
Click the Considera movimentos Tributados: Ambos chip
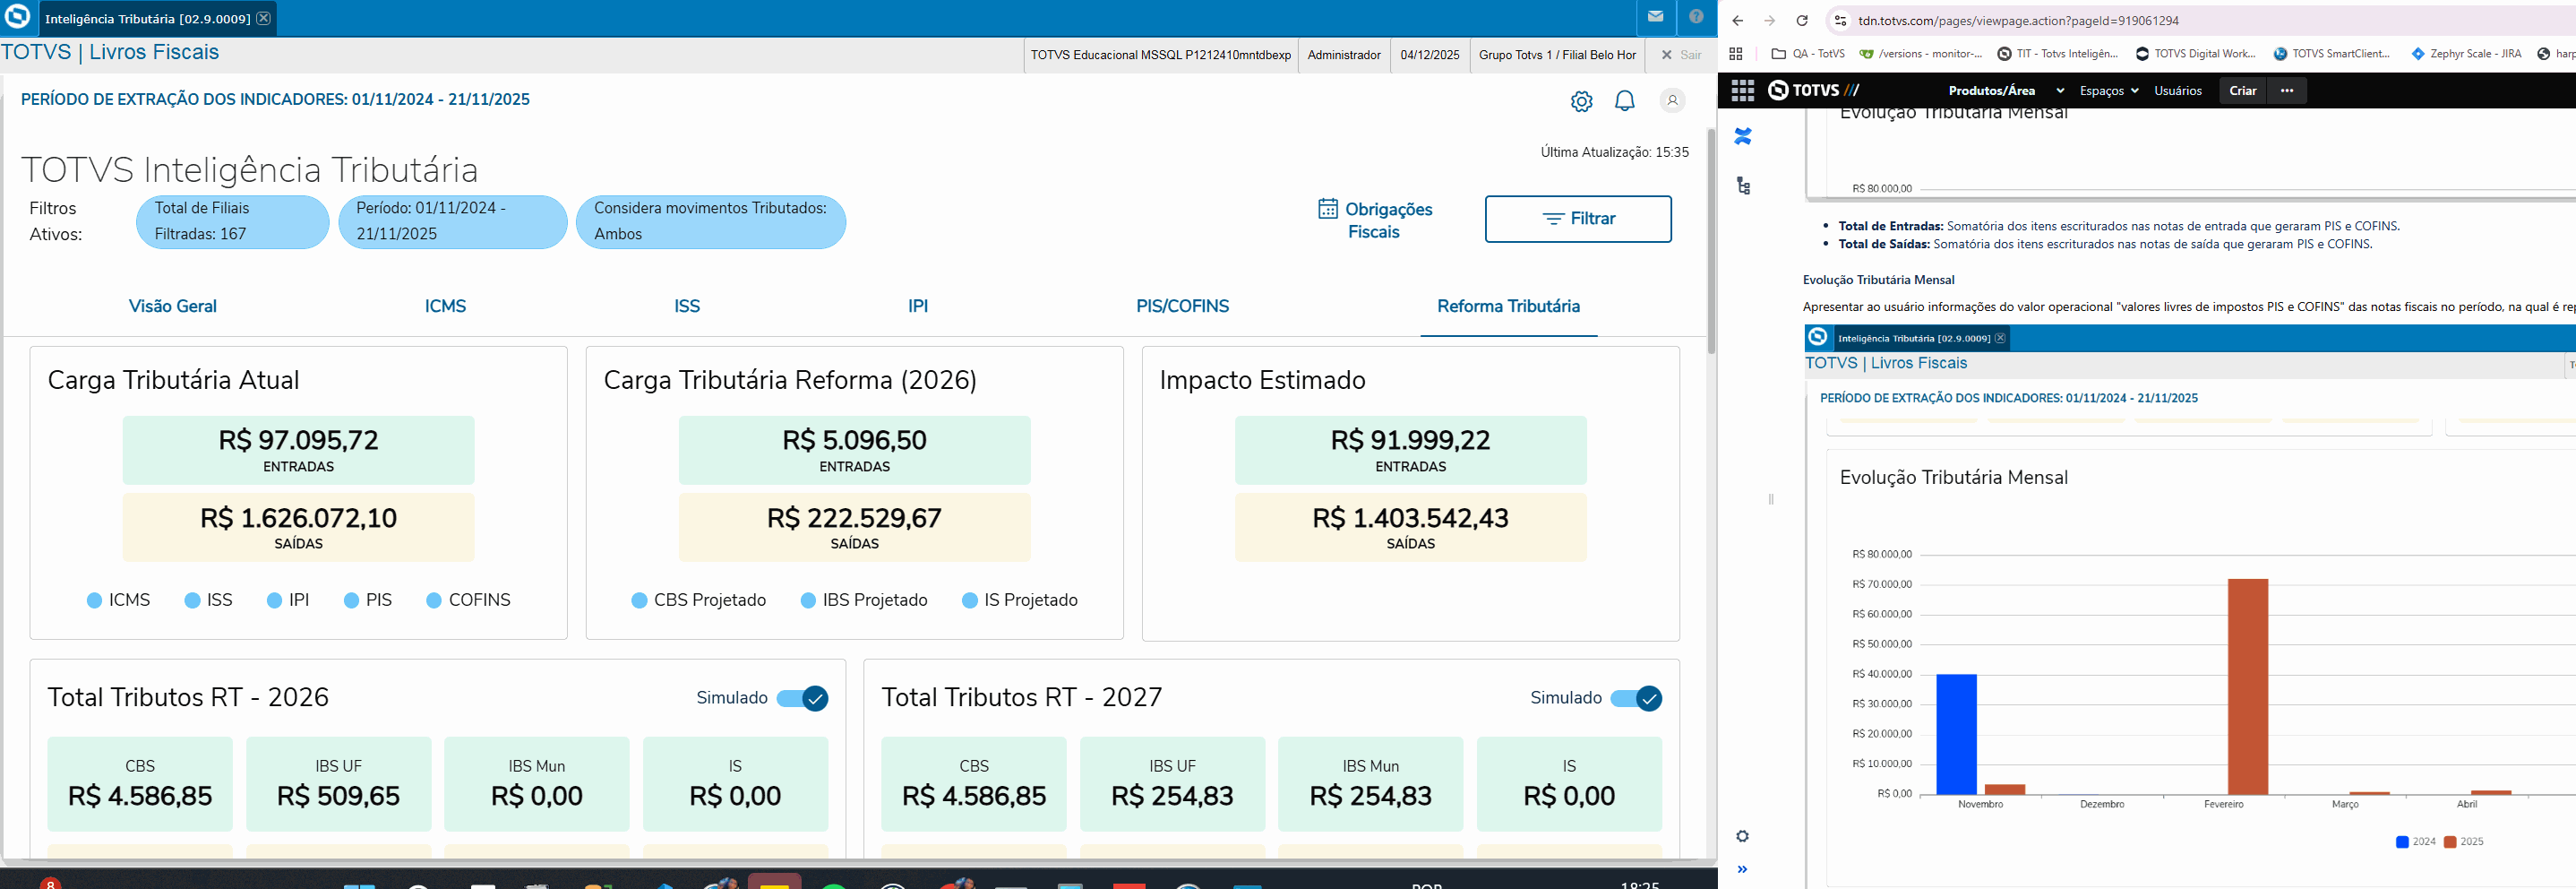click(711, 221)
